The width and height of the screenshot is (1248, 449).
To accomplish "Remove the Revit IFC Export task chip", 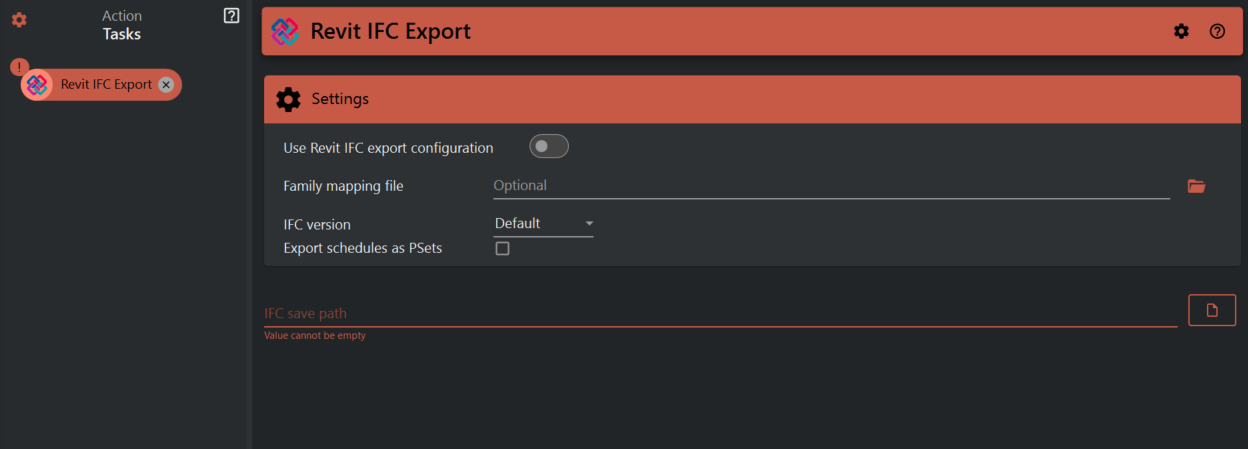I will coord(166,85).
